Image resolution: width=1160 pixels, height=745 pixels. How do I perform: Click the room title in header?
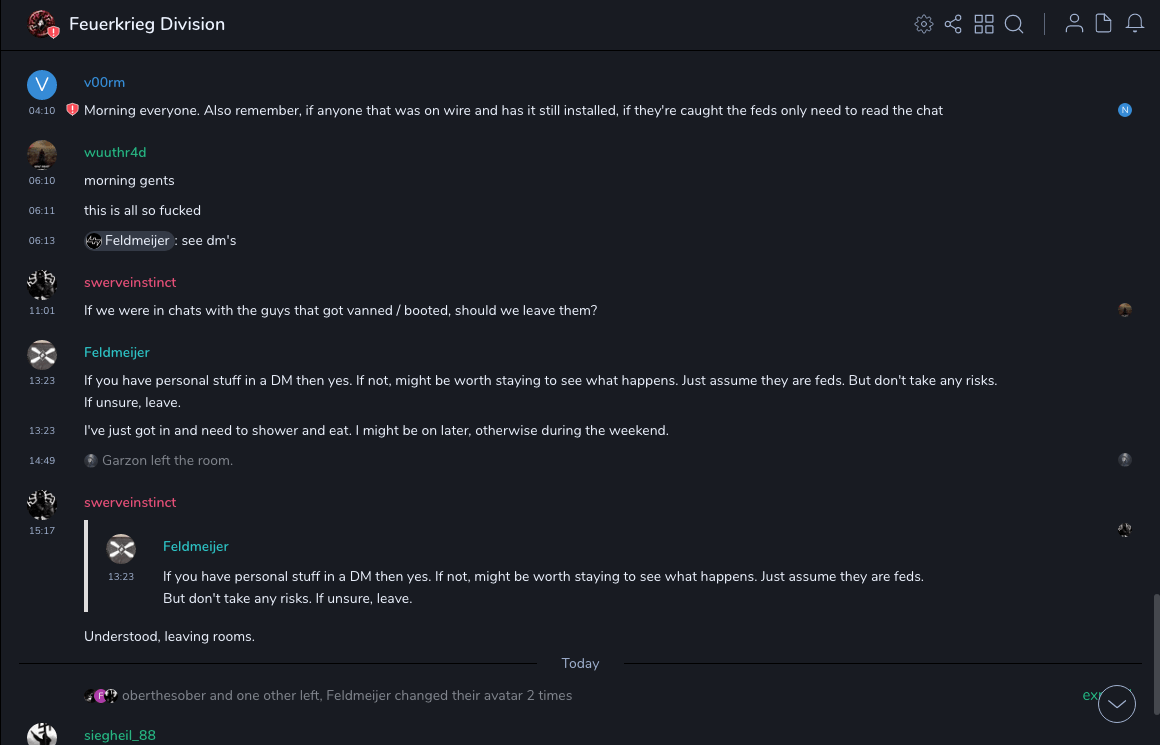147,24
